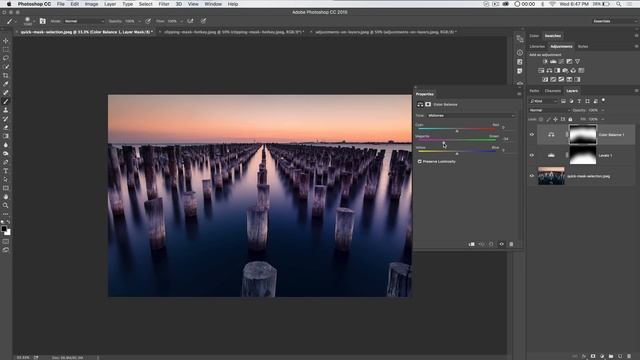
Task: Select the Quick Selection tool
Action: tap(6, 67)
